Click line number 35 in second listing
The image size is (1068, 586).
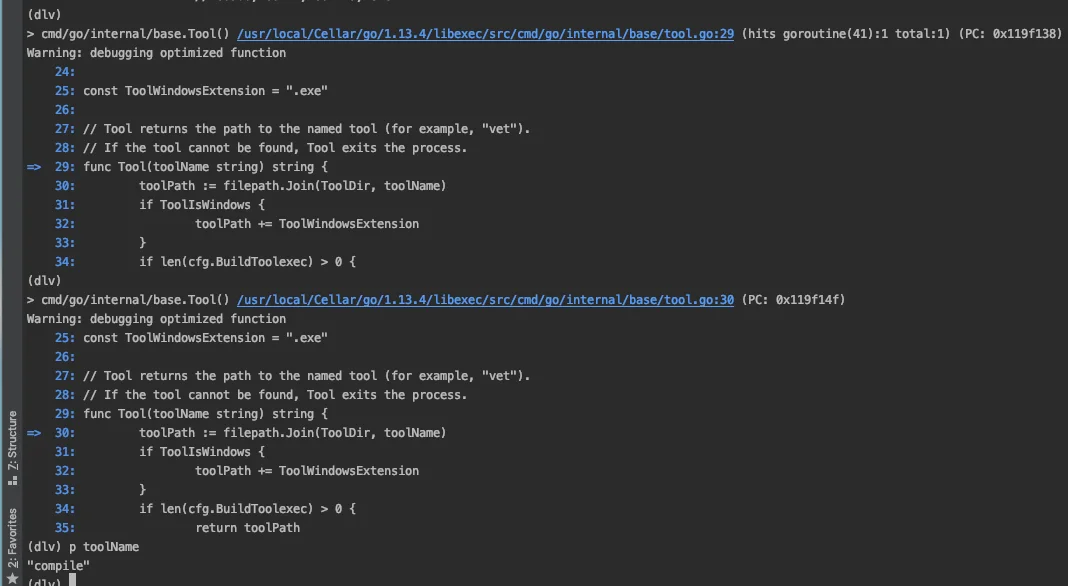65,527
